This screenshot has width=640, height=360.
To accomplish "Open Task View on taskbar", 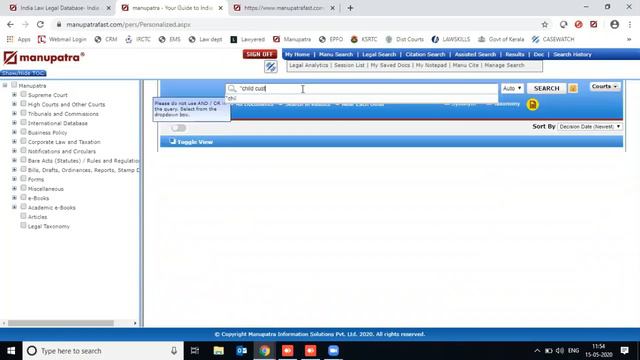I will [195, 351].
